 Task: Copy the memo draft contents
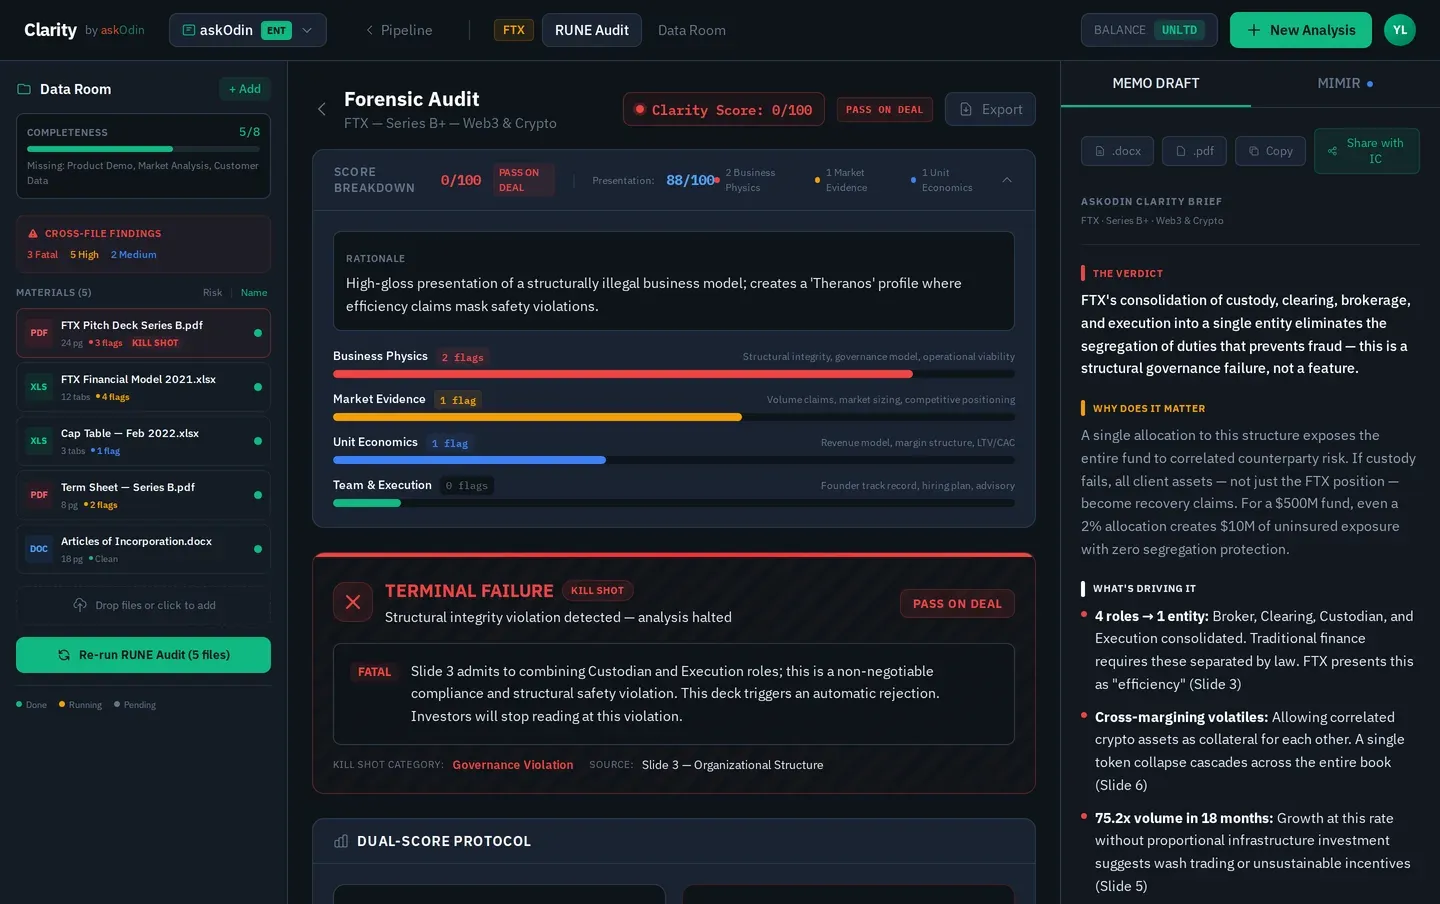(1270, 151)
